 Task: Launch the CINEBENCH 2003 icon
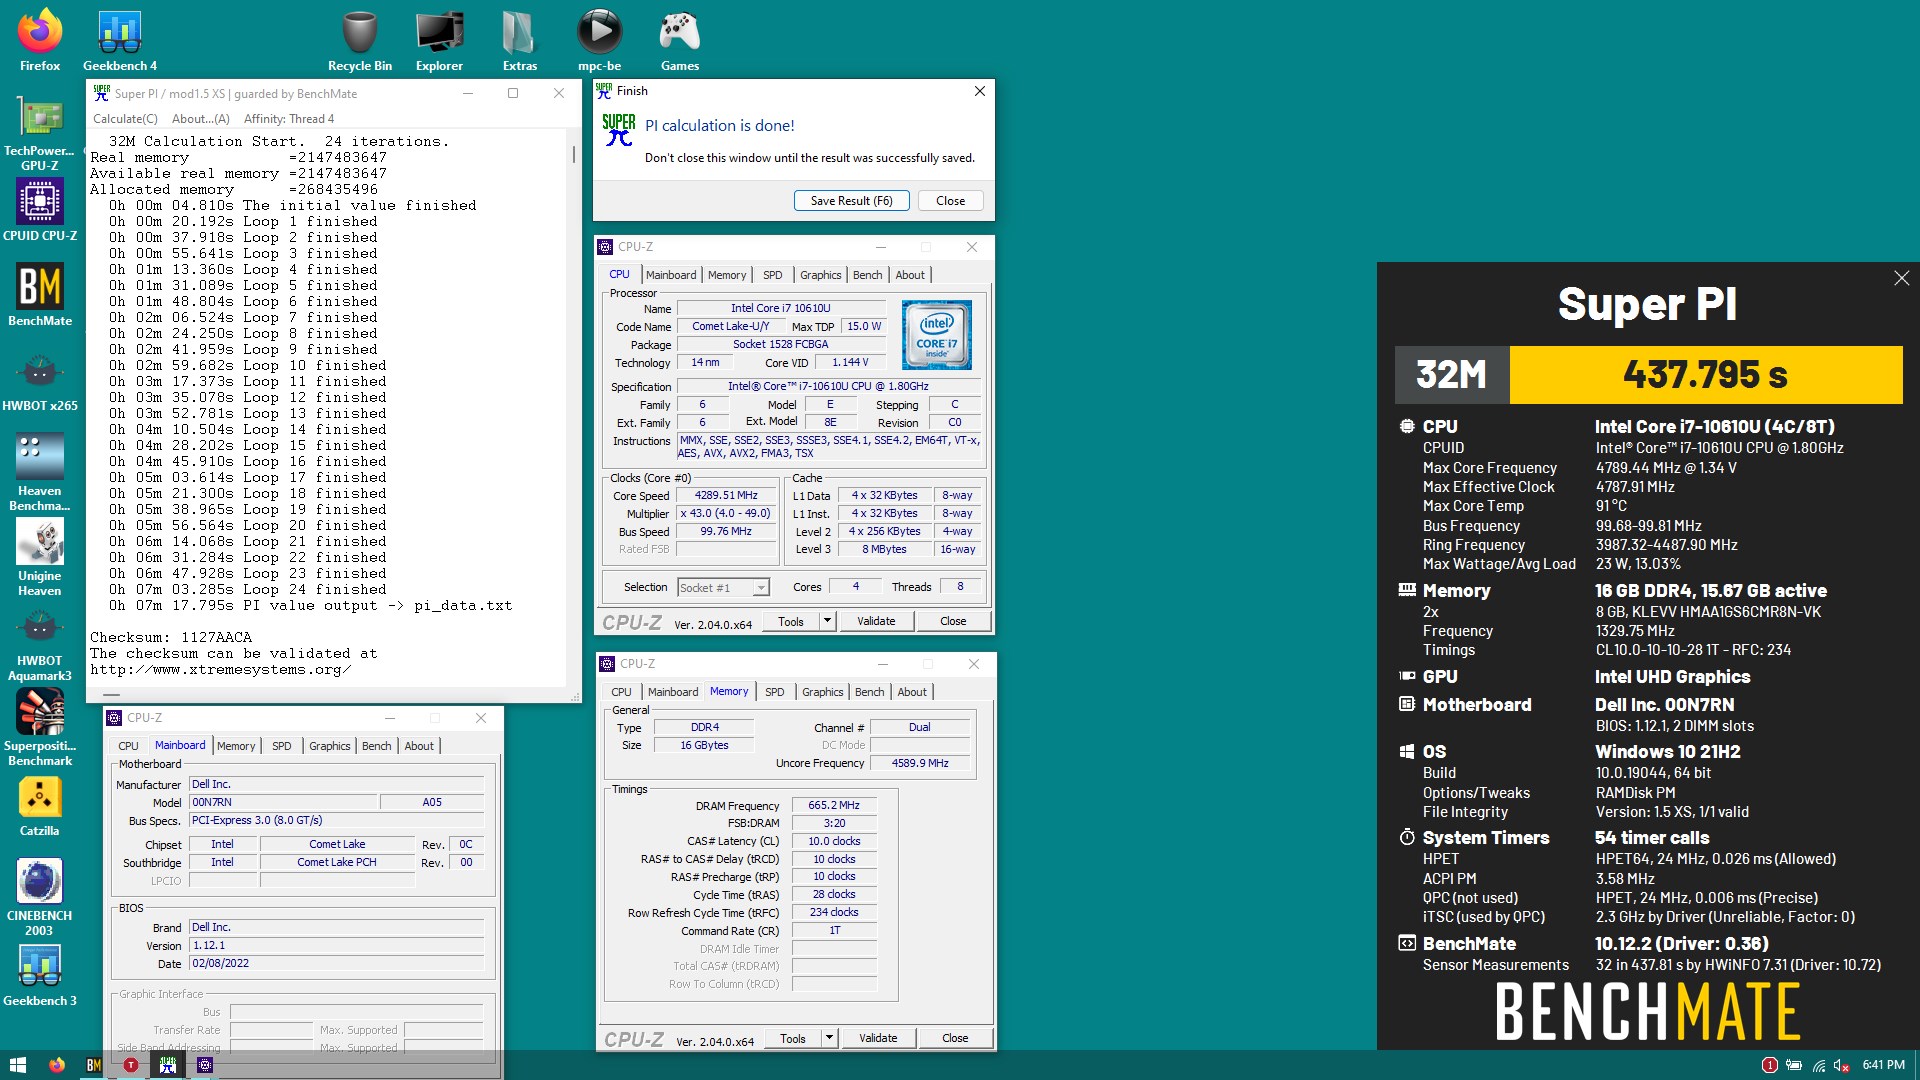click(x=40, y=896)
